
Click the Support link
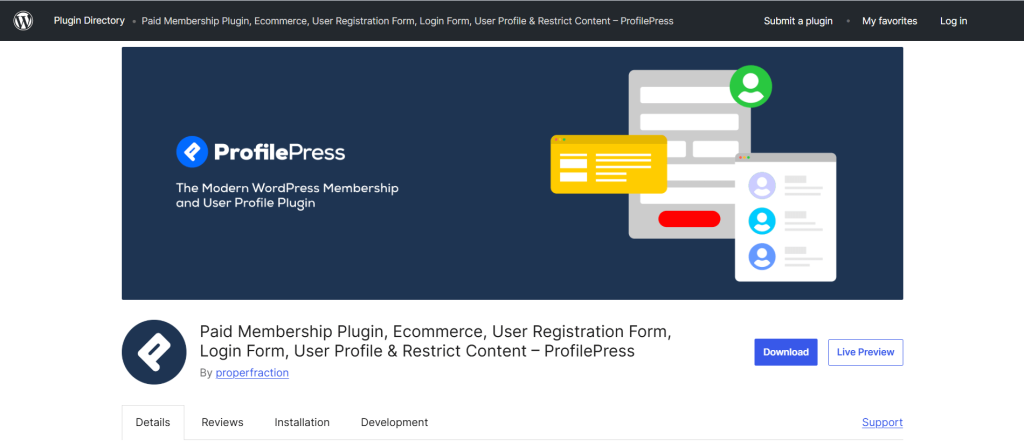point(882,422)
